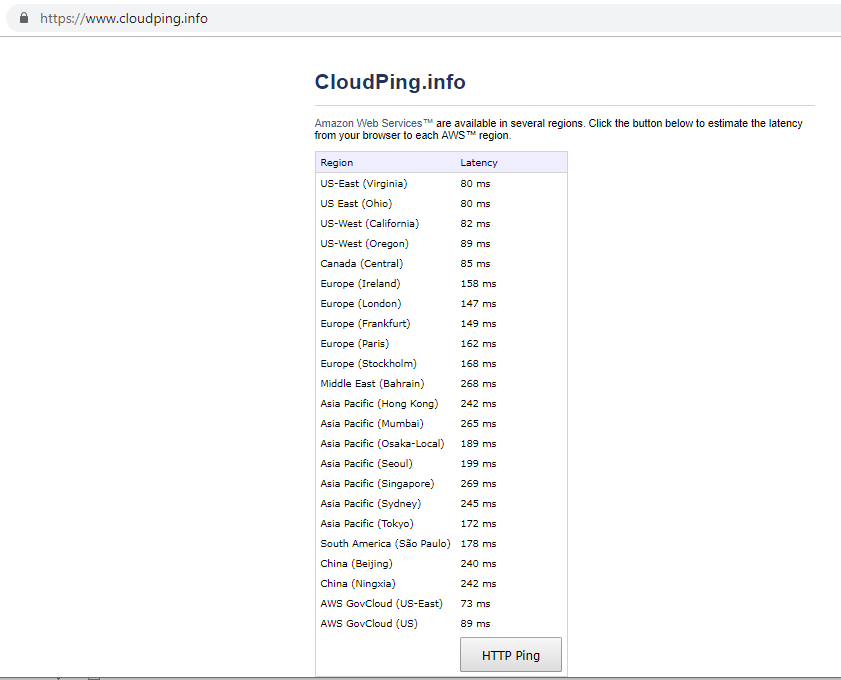Select the Asia Pacific (Hong Kong) label
This screenshot has height=680, width=841.
379,404
